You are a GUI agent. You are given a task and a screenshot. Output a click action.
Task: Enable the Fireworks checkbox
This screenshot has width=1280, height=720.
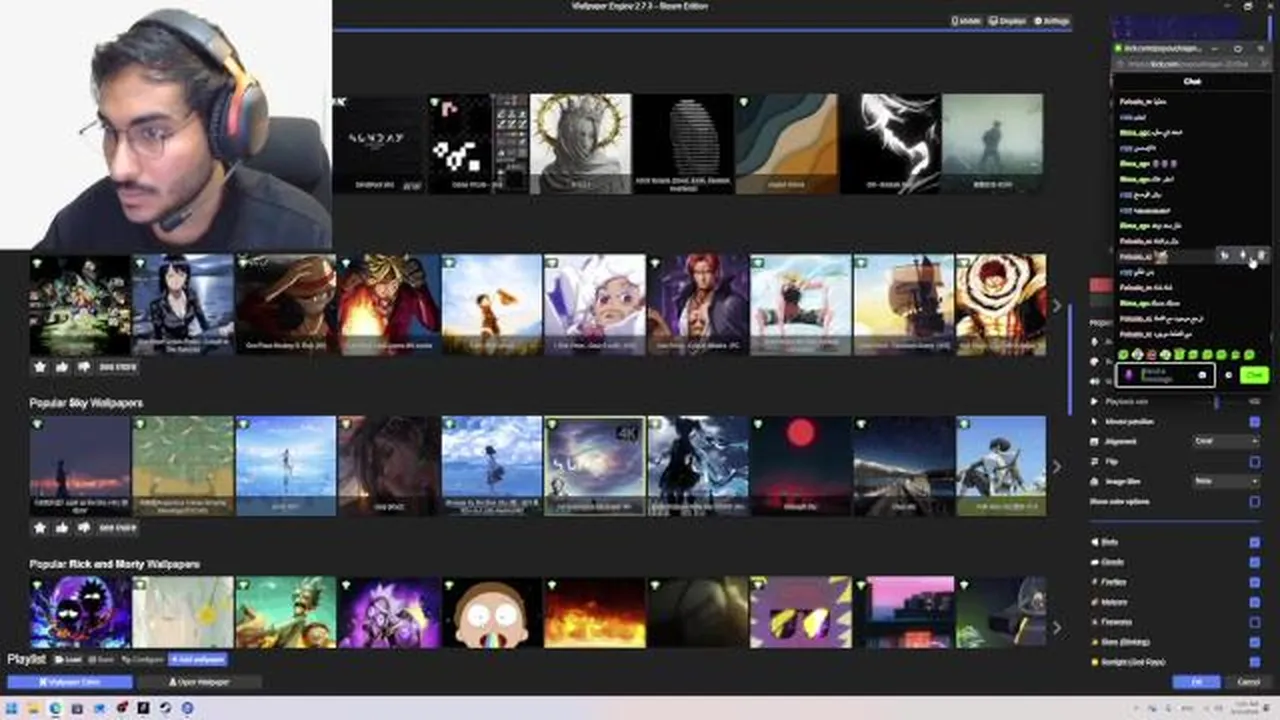click(1255, 622)
